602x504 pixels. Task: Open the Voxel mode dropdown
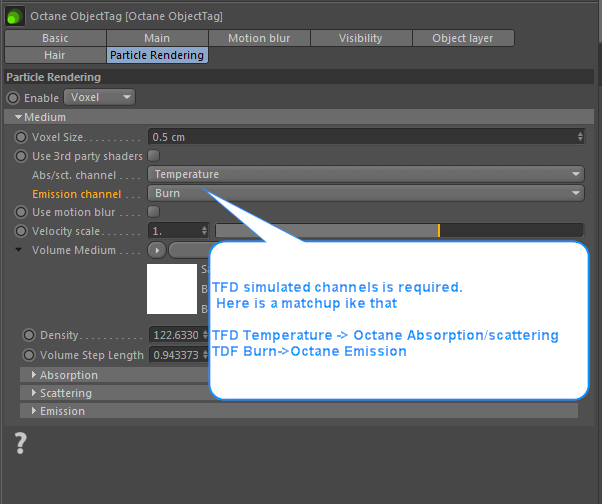[x=99, y=97]
